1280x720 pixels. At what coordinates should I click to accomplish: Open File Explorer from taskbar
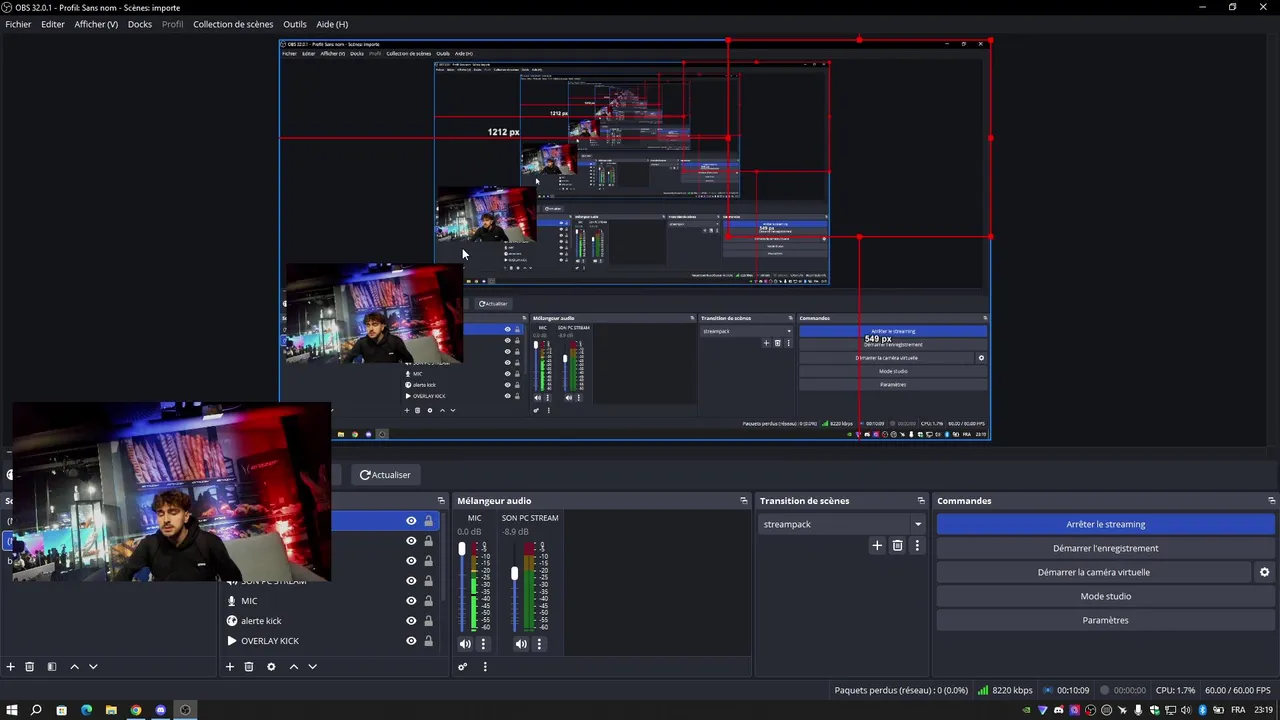(x=111, y=710)
